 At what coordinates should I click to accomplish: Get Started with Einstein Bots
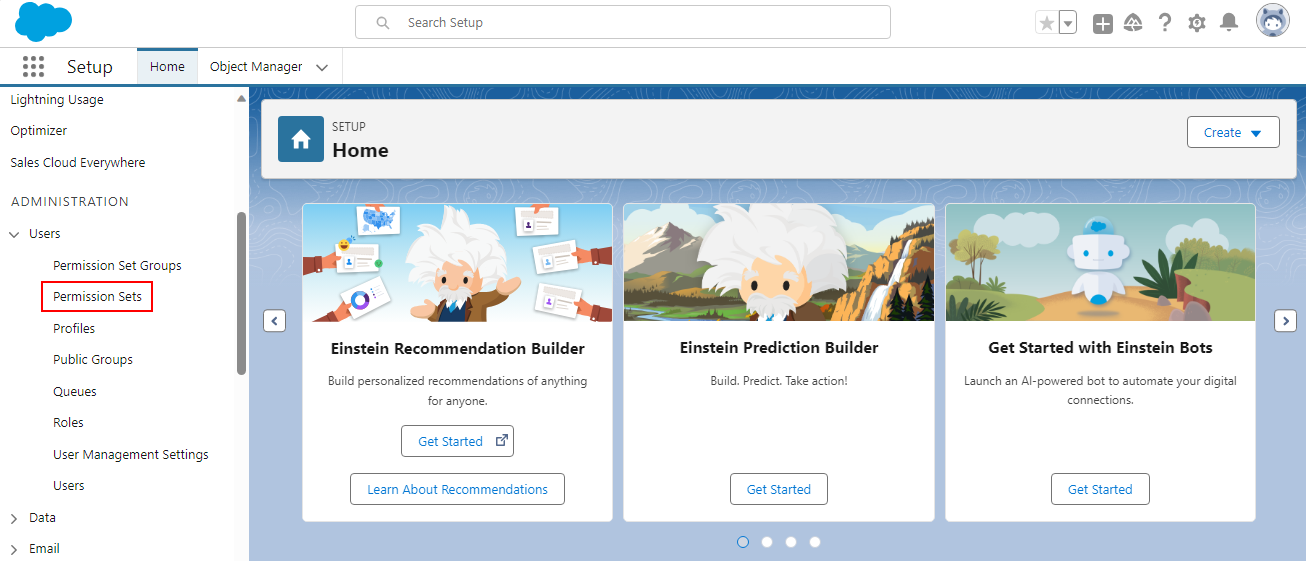click(x=1100, y=489)
